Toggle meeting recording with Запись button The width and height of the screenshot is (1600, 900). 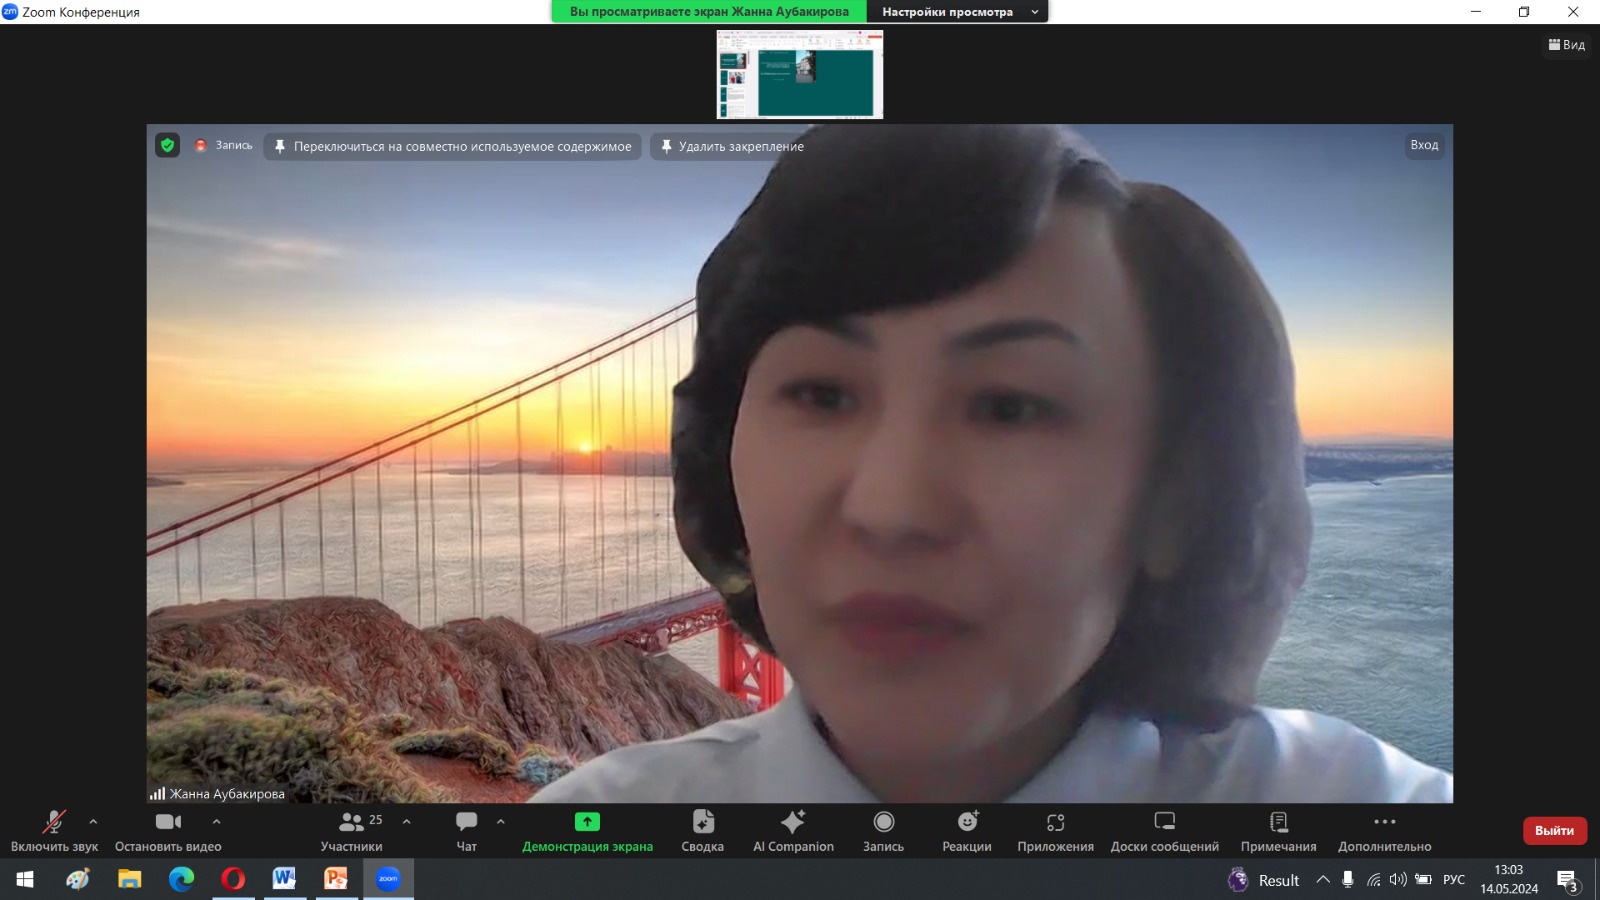(883, 830)
